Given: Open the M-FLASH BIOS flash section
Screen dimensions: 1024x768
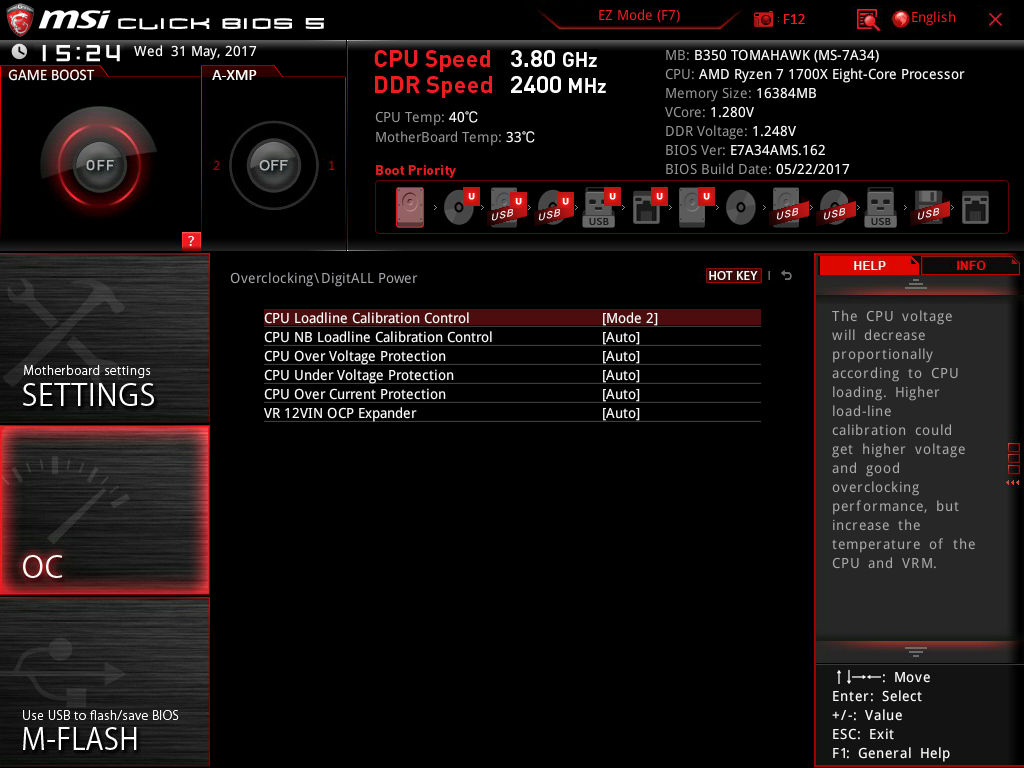Looking at the screenshot, I should pos(104,681).
